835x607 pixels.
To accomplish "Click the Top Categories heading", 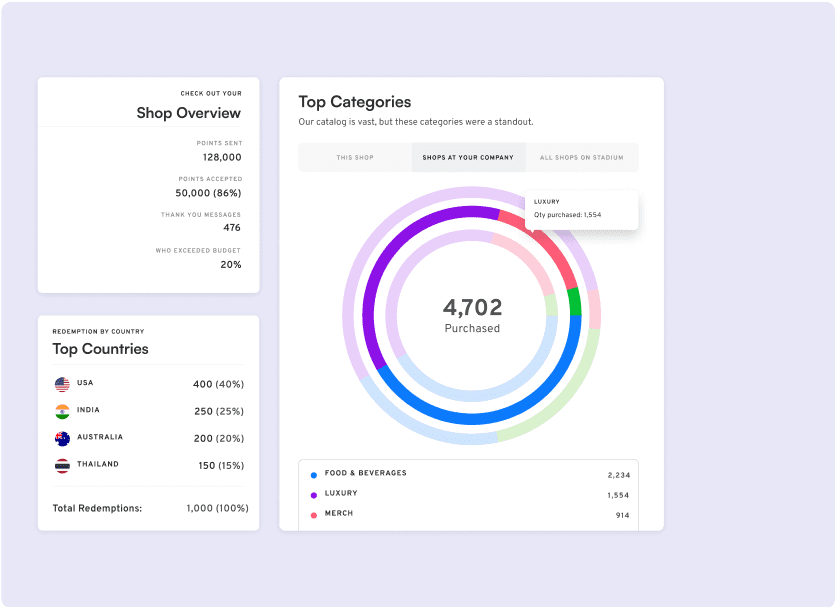I will pos(355,102).
